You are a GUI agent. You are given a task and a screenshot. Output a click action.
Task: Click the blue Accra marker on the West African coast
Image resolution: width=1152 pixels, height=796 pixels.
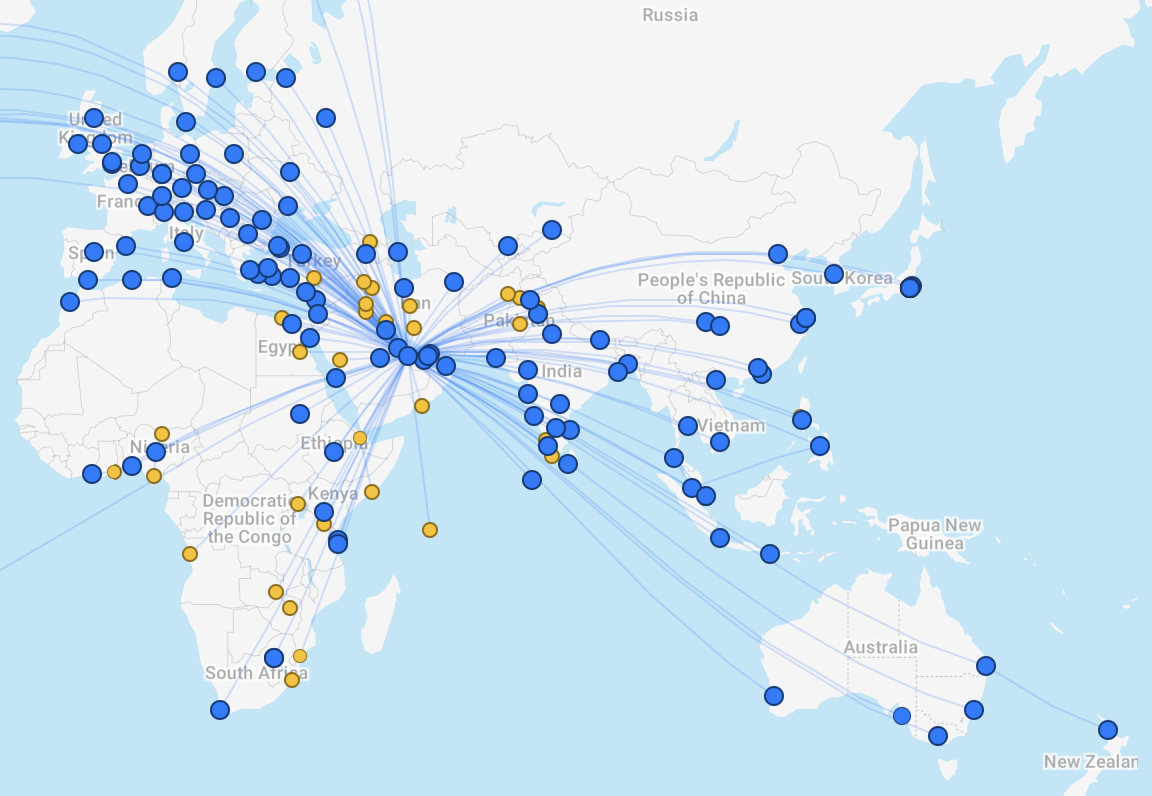(132, 465)
